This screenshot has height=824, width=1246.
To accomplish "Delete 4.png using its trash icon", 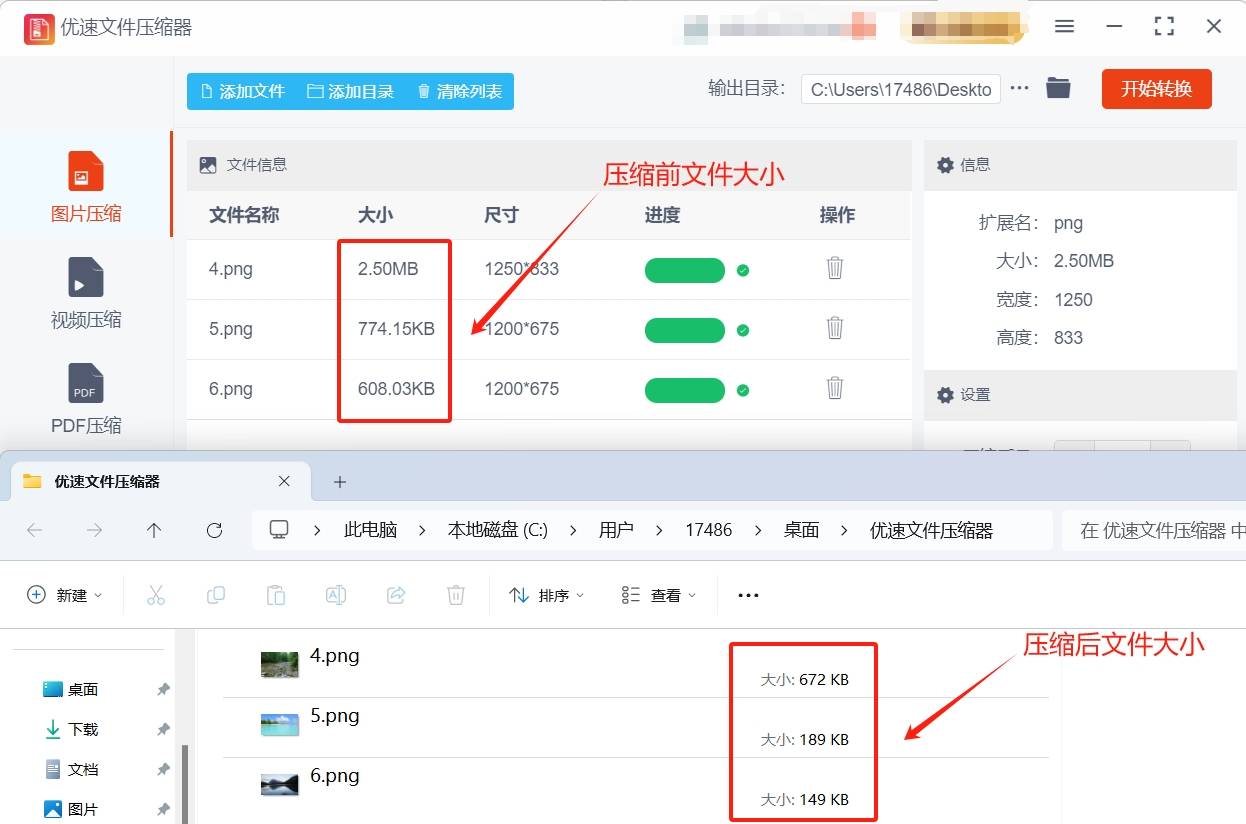I will coord(835,269).
